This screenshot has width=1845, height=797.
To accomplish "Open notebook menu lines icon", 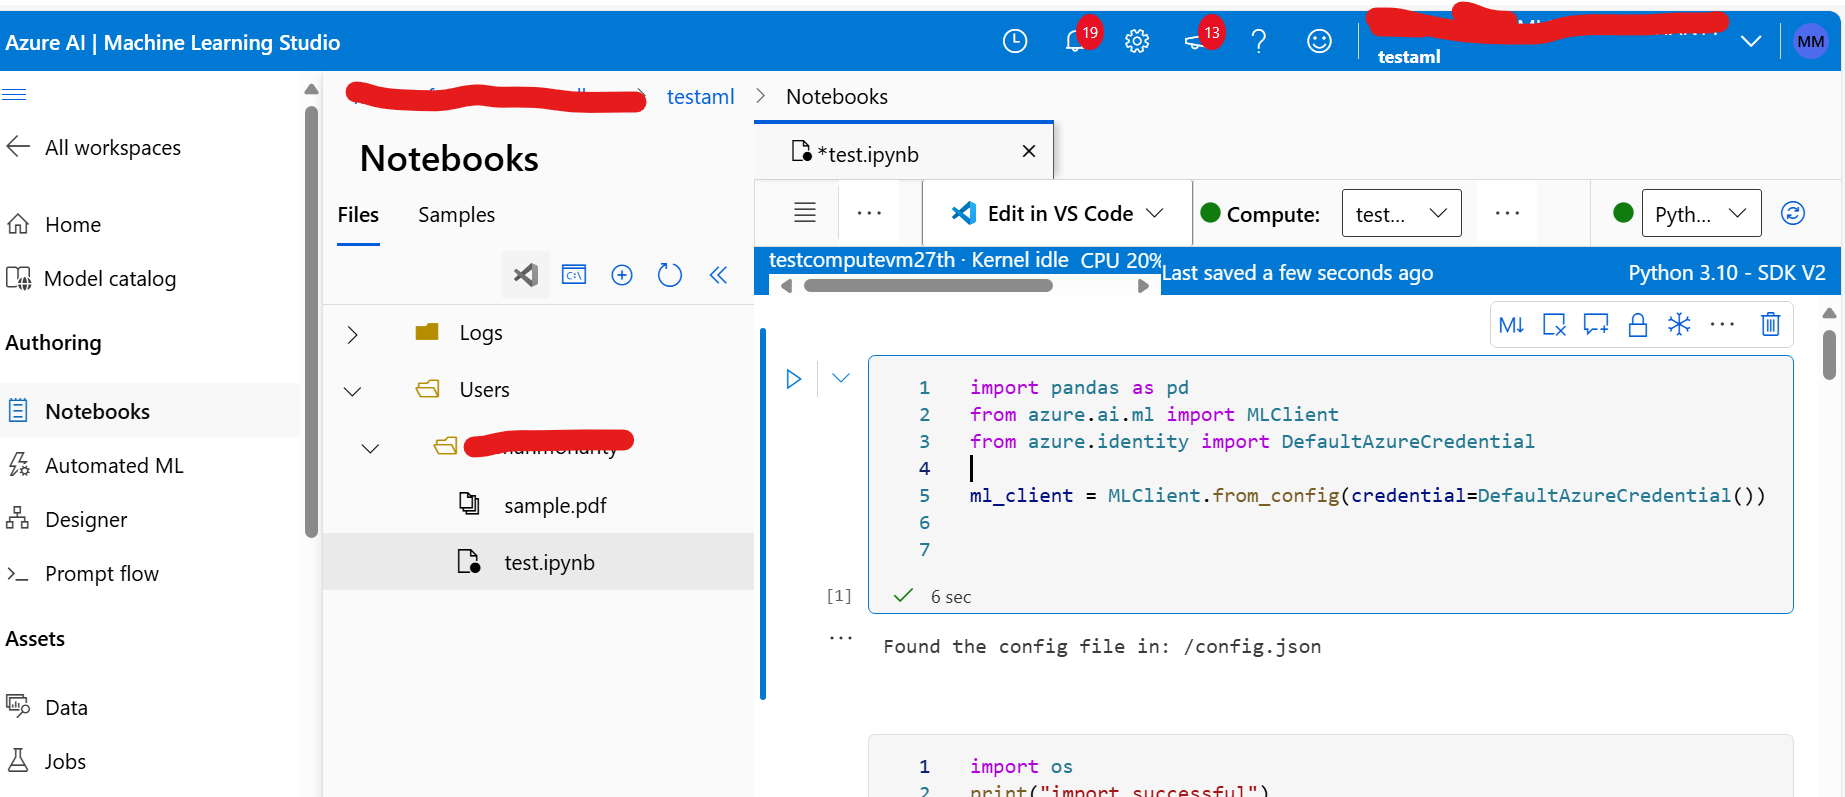I will tap(805, 212).
